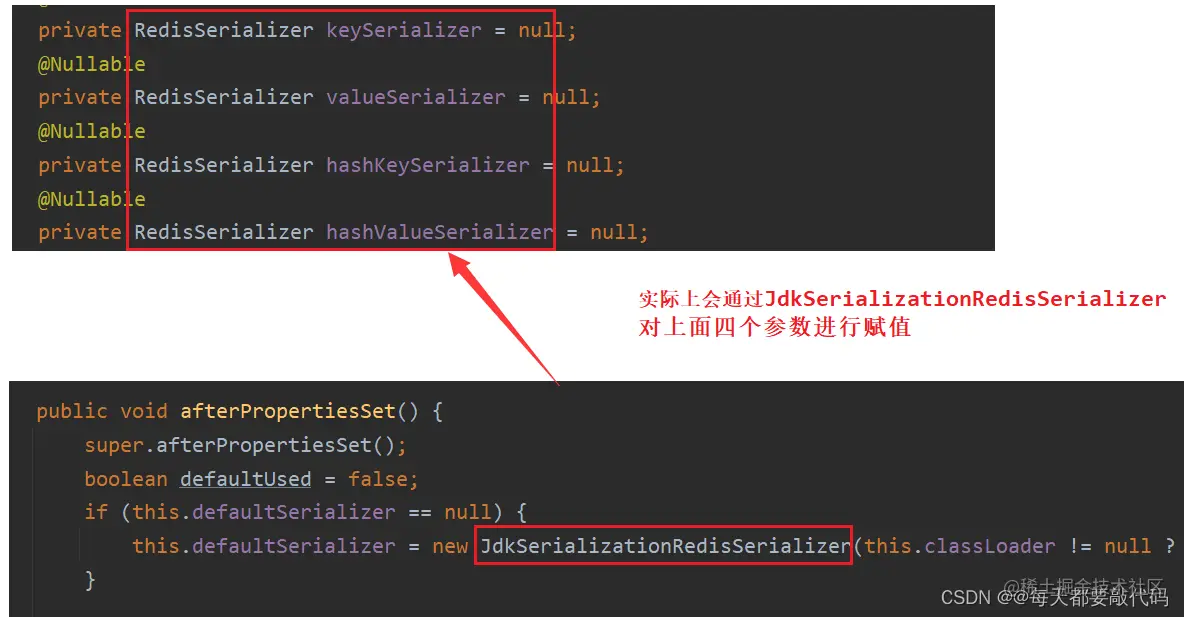Click the 'new' keyword
The width and height of the screenshot is (1184, 617).
click(x=450, y=546)
